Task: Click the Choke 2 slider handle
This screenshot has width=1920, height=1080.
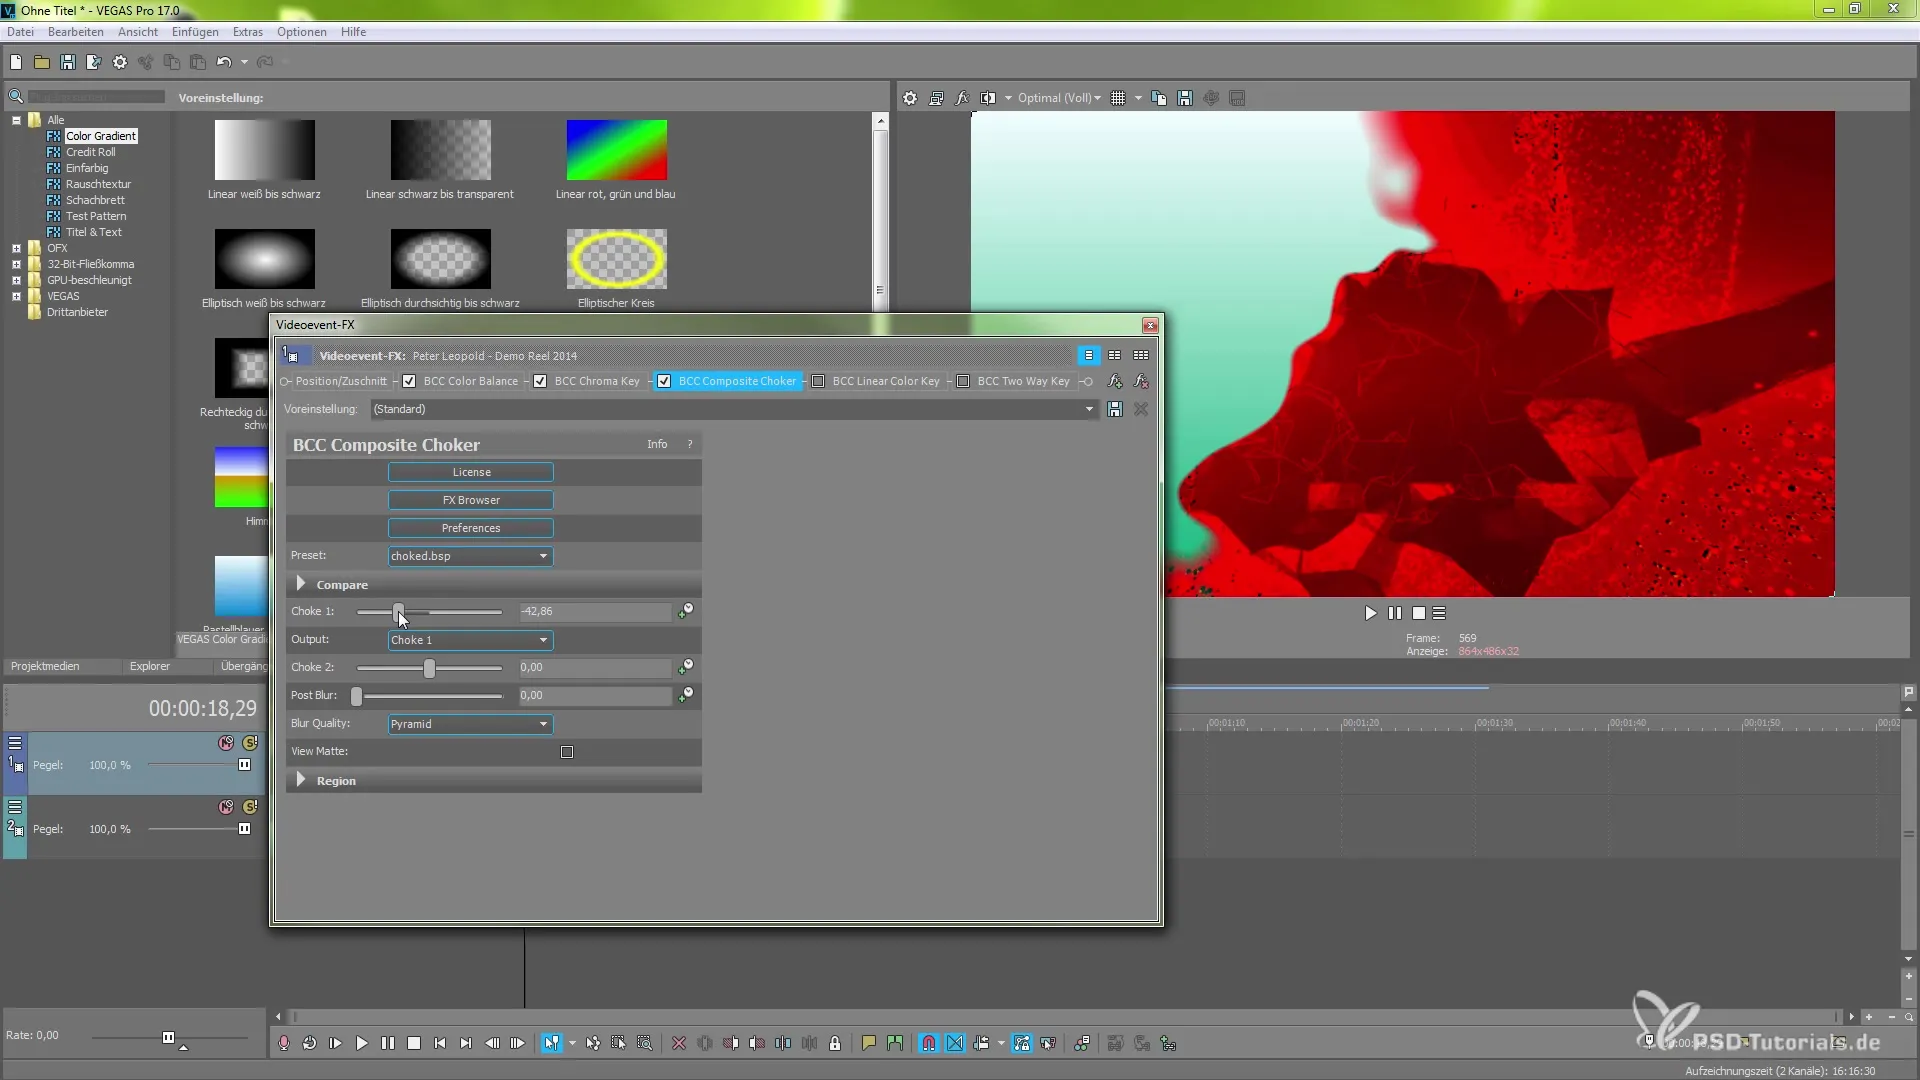Action: coord(429,668)
